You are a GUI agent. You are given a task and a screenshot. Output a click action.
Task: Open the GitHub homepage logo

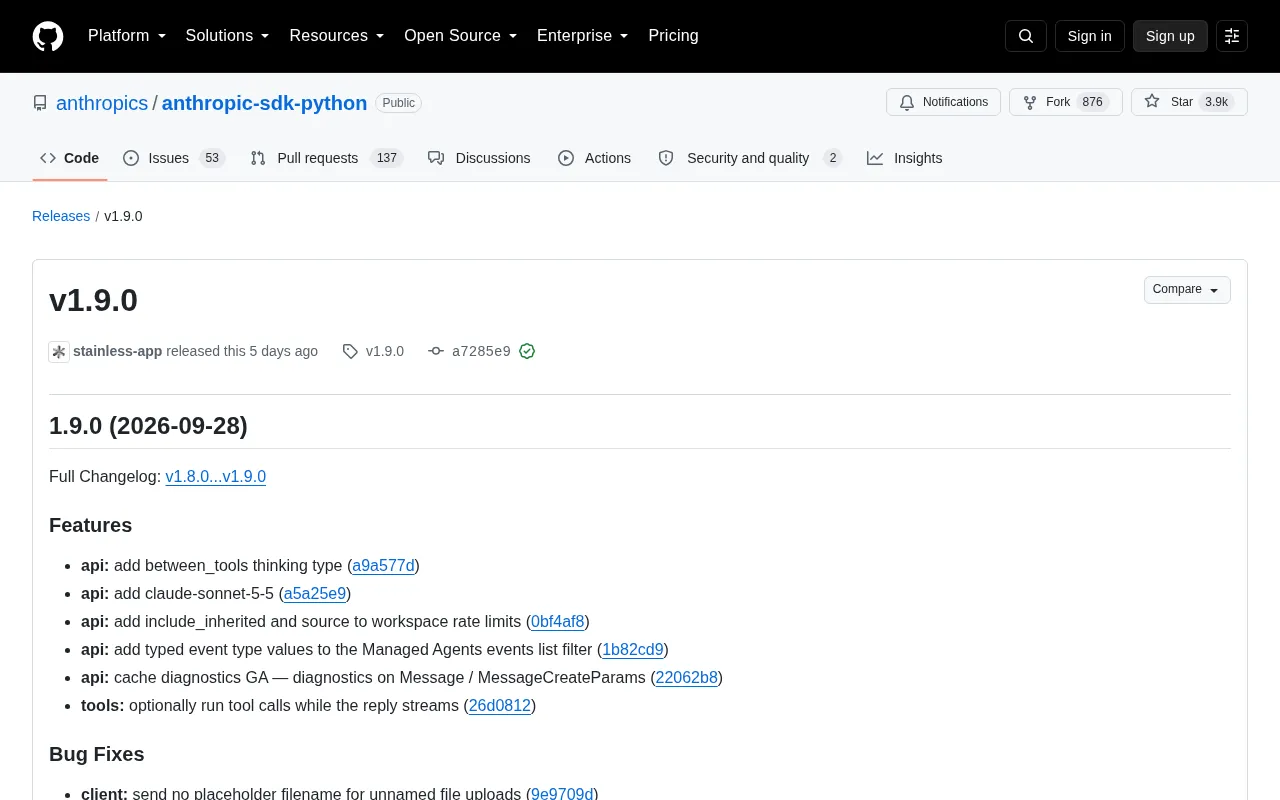tap(48, 36)
